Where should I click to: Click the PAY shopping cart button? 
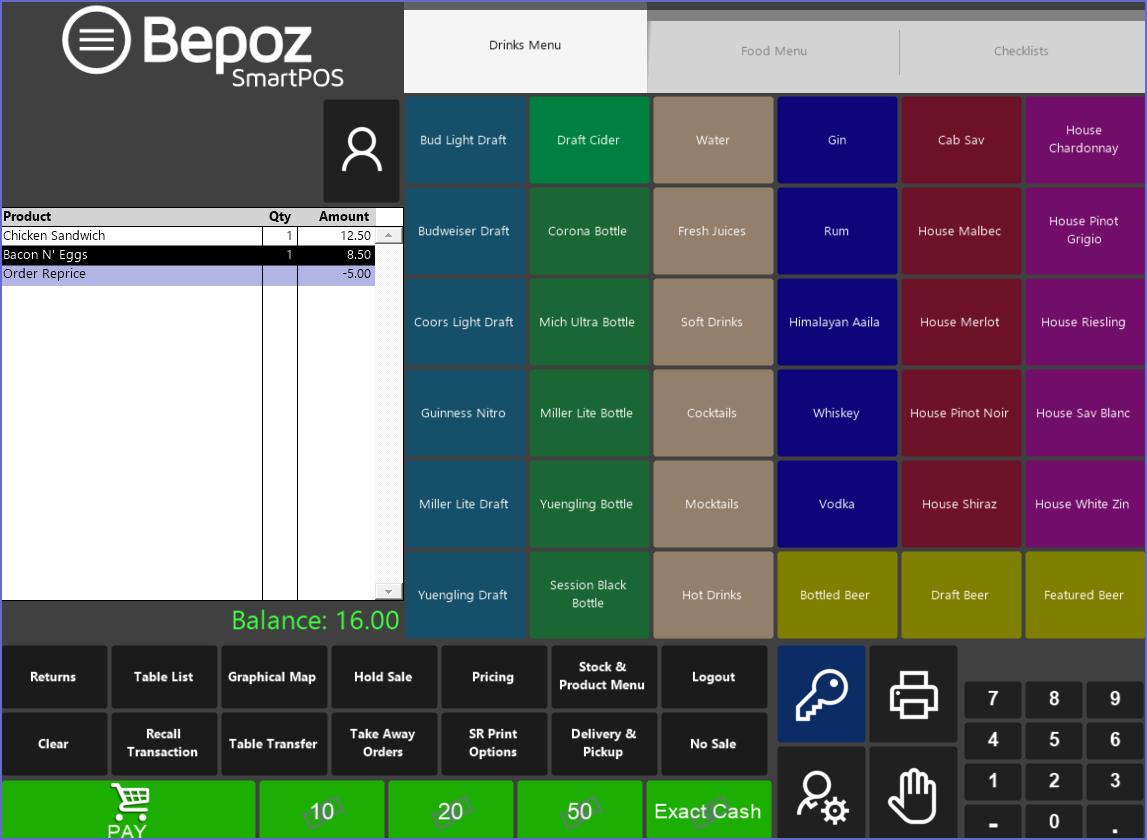click(x=129, y=810)
